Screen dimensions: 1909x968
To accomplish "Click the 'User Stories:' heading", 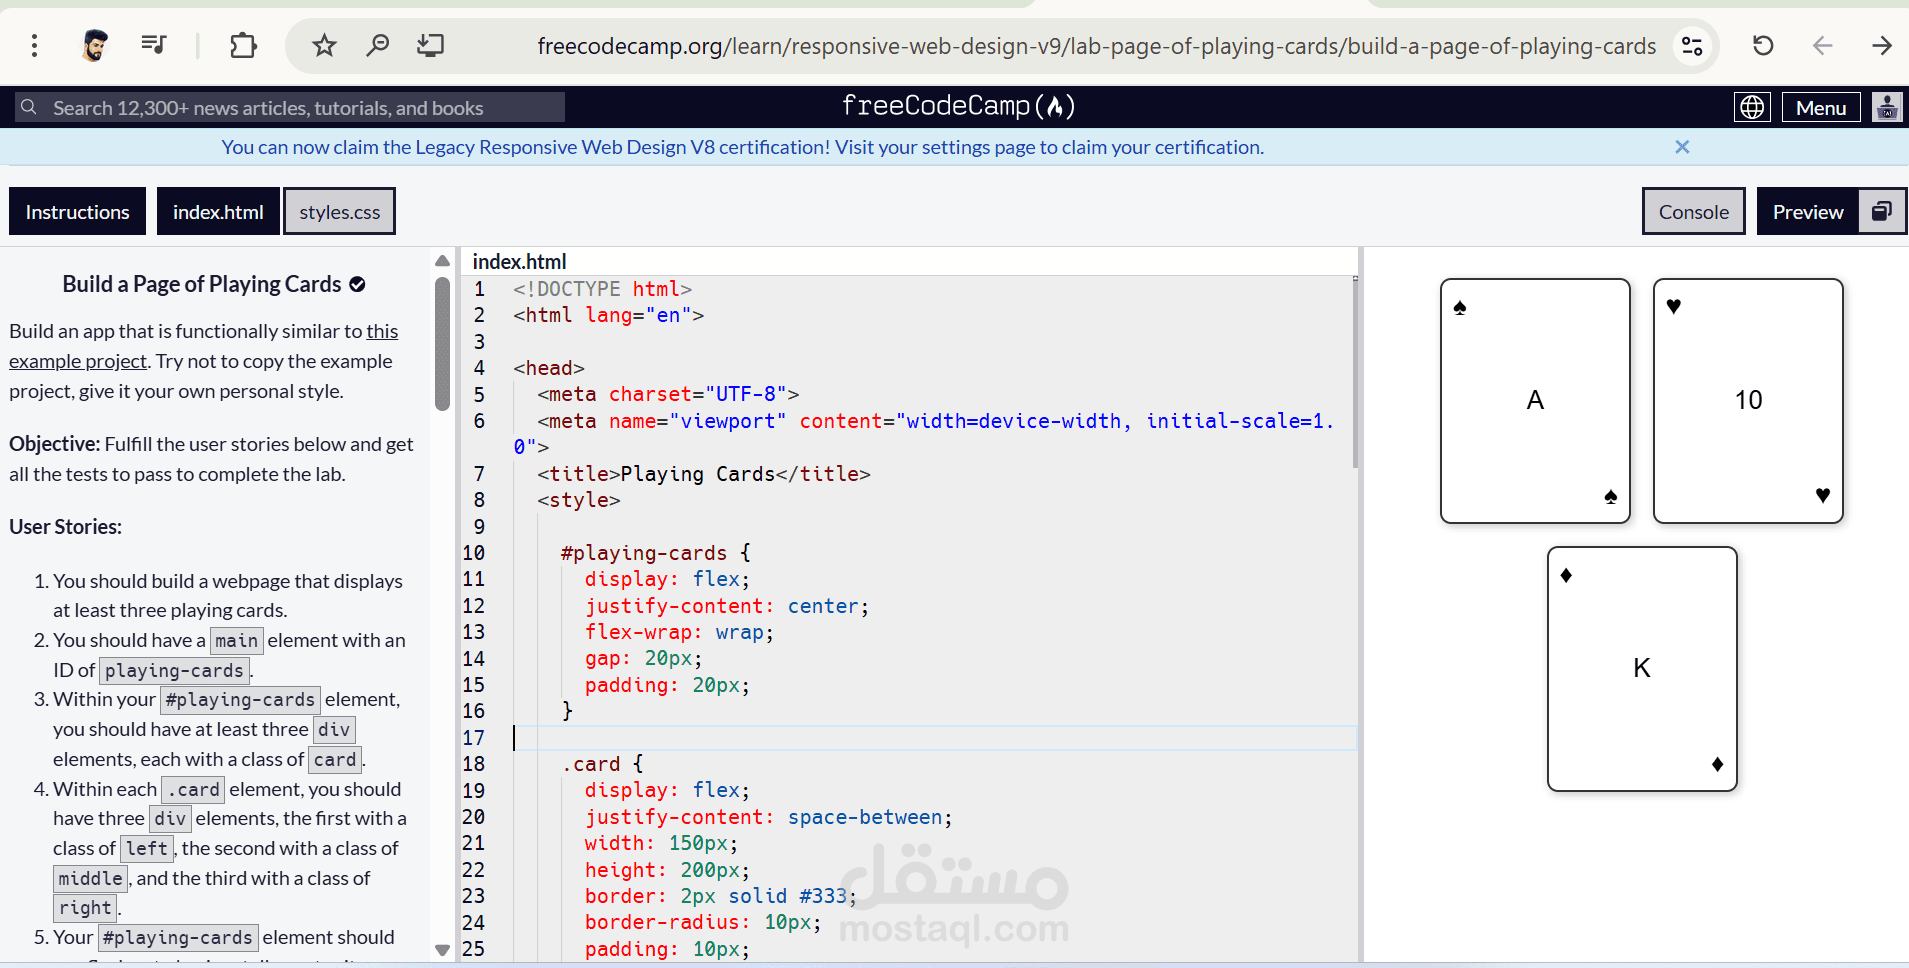I will pos(66,526).
